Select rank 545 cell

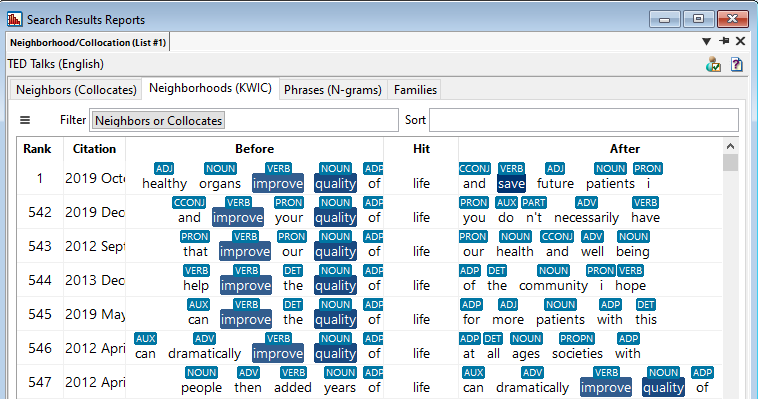tap(40, 314)
